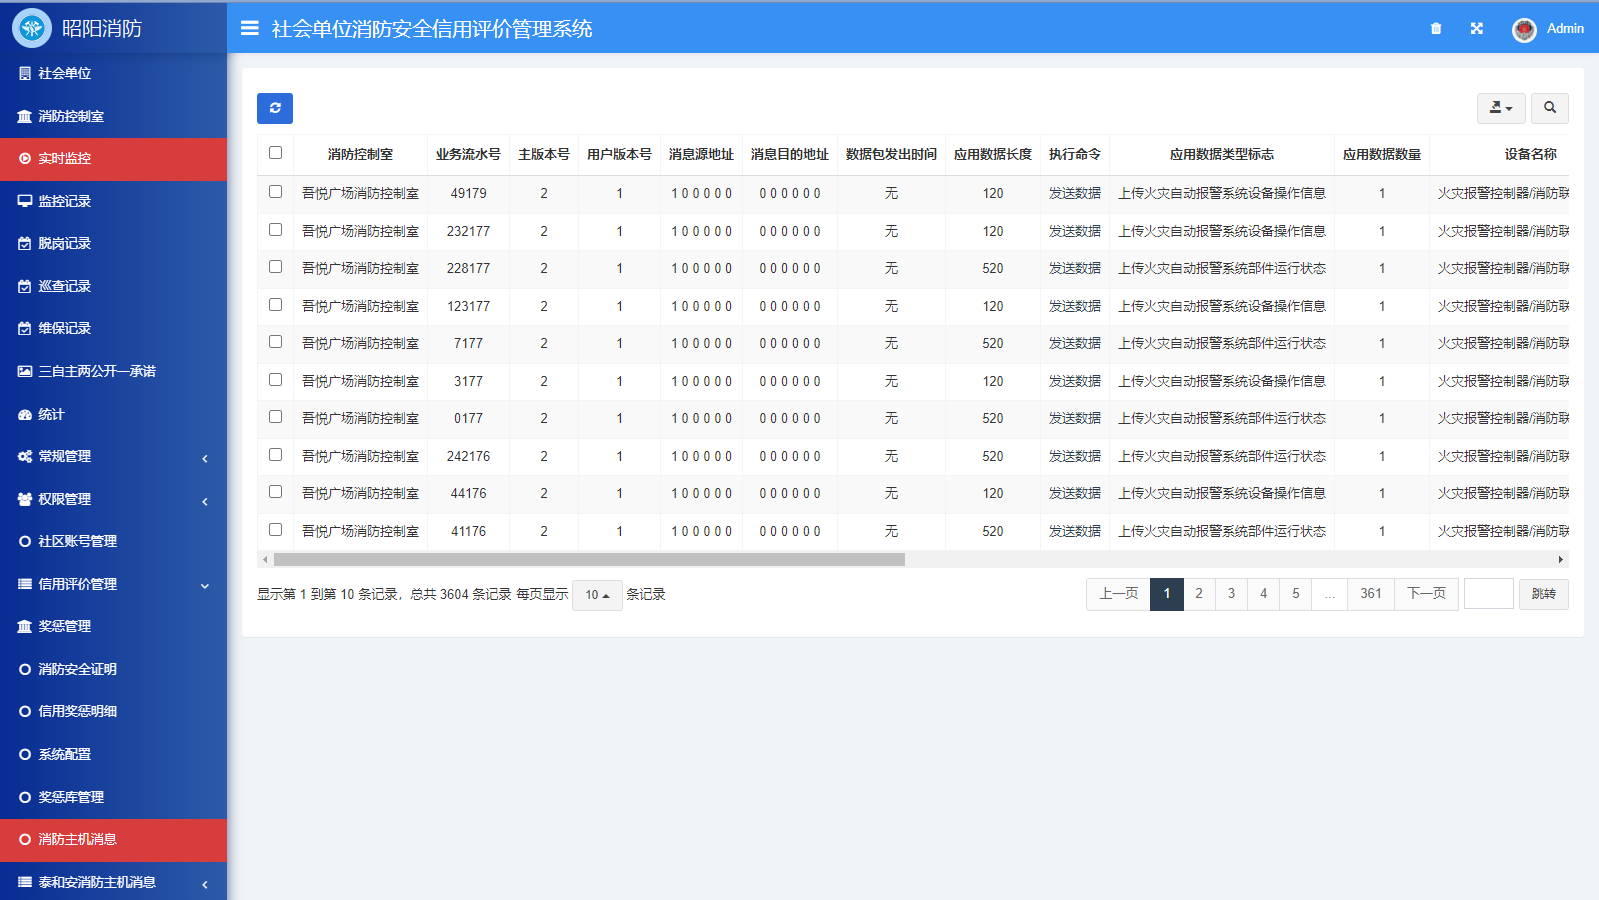
Task: Click the scrollbar left arrow
Action: pos(265,560)
